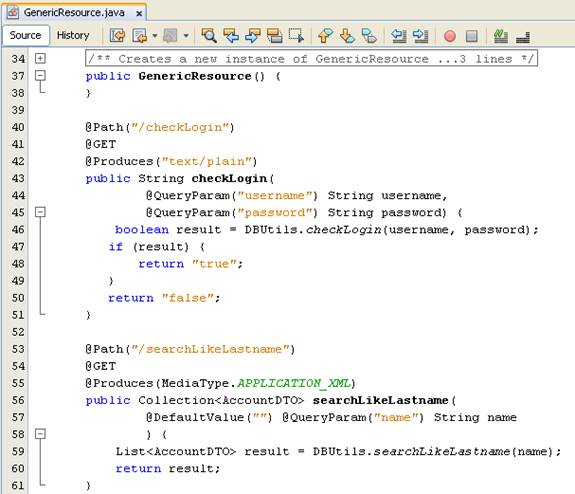Image resolution: width=575 pixels, height=494 pixels.
Task: Open the Back navigation dropdown arrow
Action: pyautogui.click(x=155, y=36)
